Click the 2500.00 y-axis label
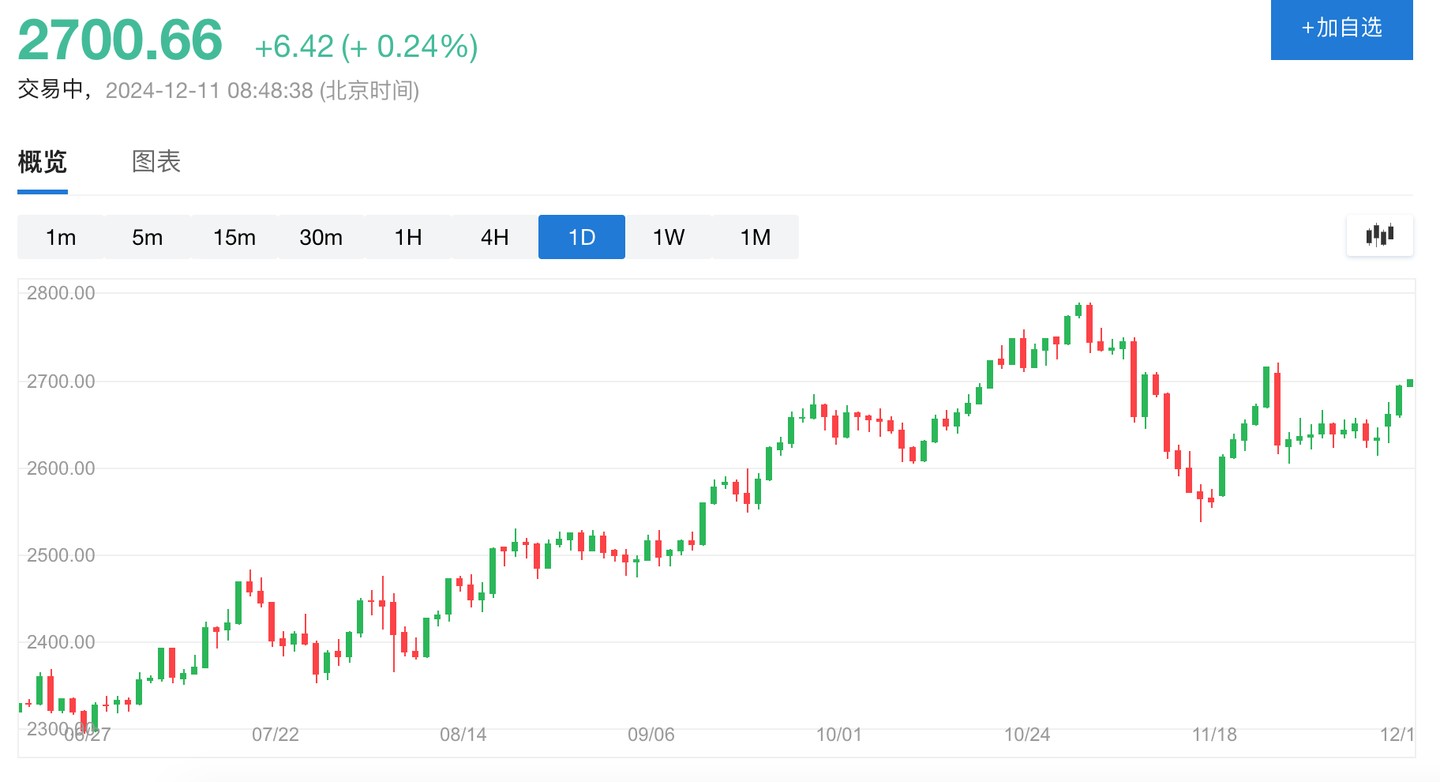 pyautogui.click(x=62, y=555)
